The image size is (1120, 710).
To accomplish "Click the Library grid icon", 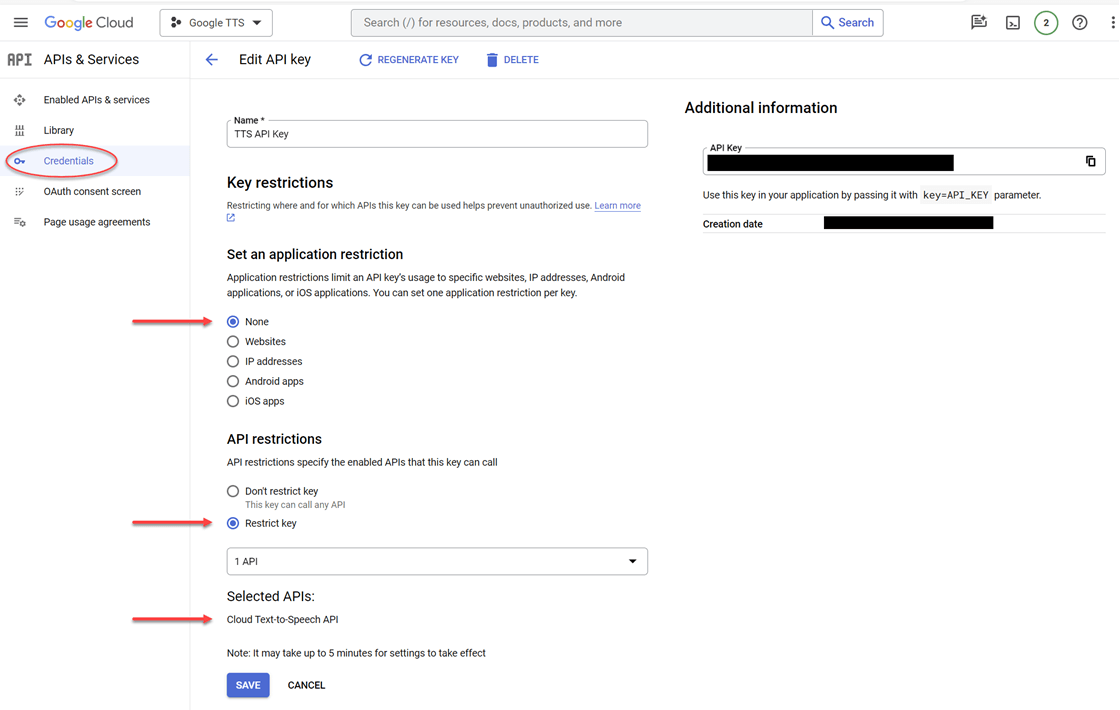I will (x=19, y=131).
